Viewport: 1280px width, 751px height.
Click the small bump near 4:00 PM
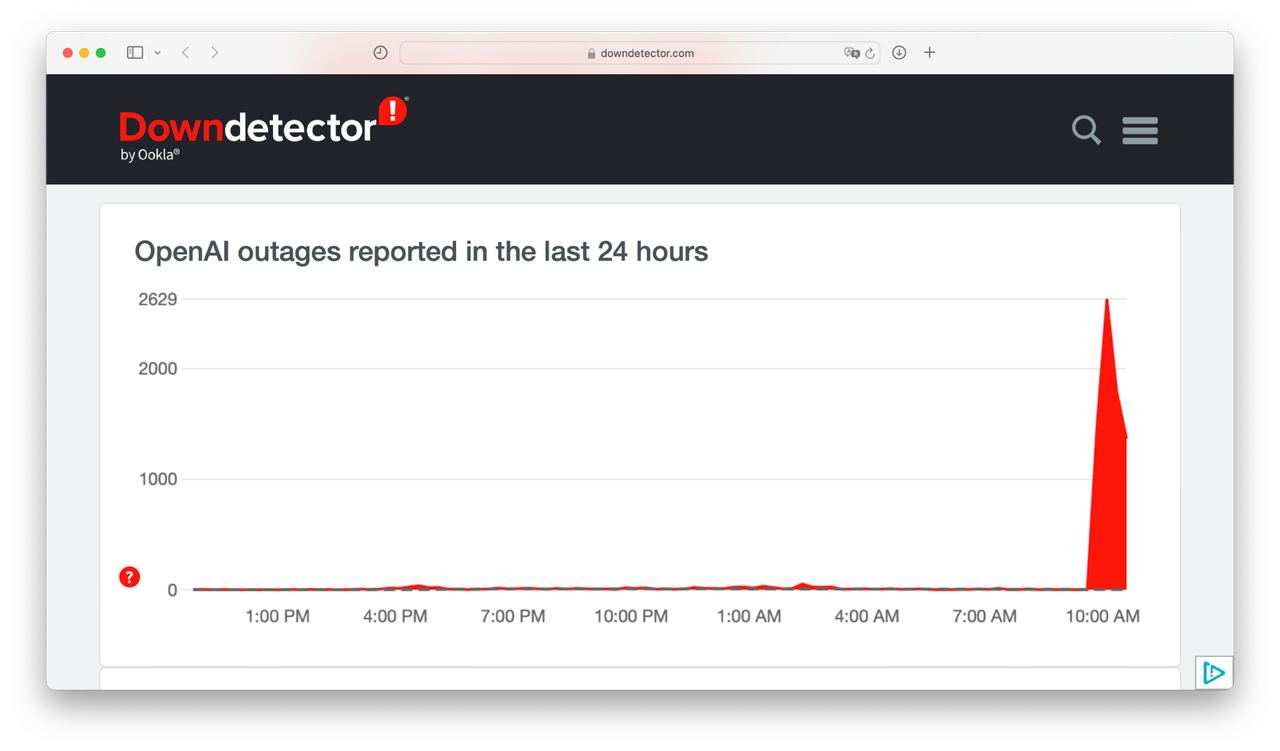[420, 586]
